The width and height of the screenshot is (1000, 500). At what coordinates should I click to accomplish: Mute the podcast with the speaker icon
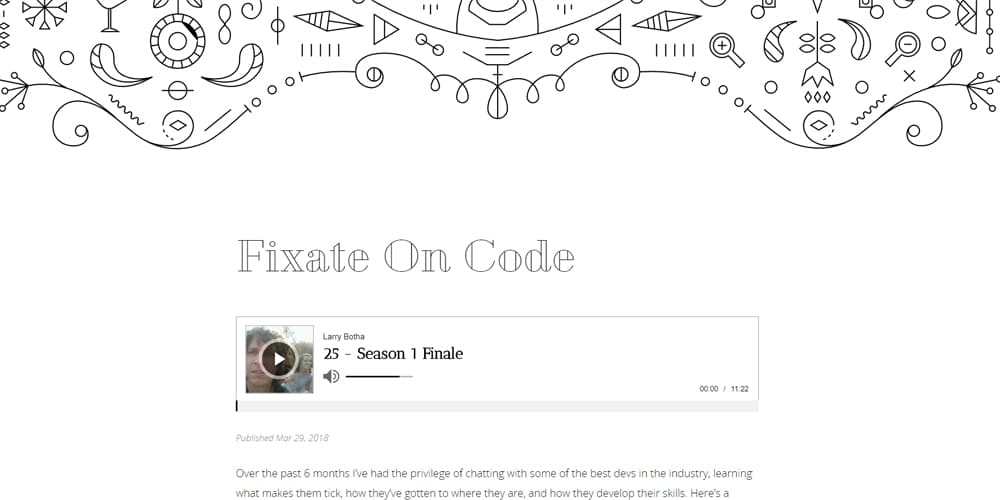pos(331,376)
